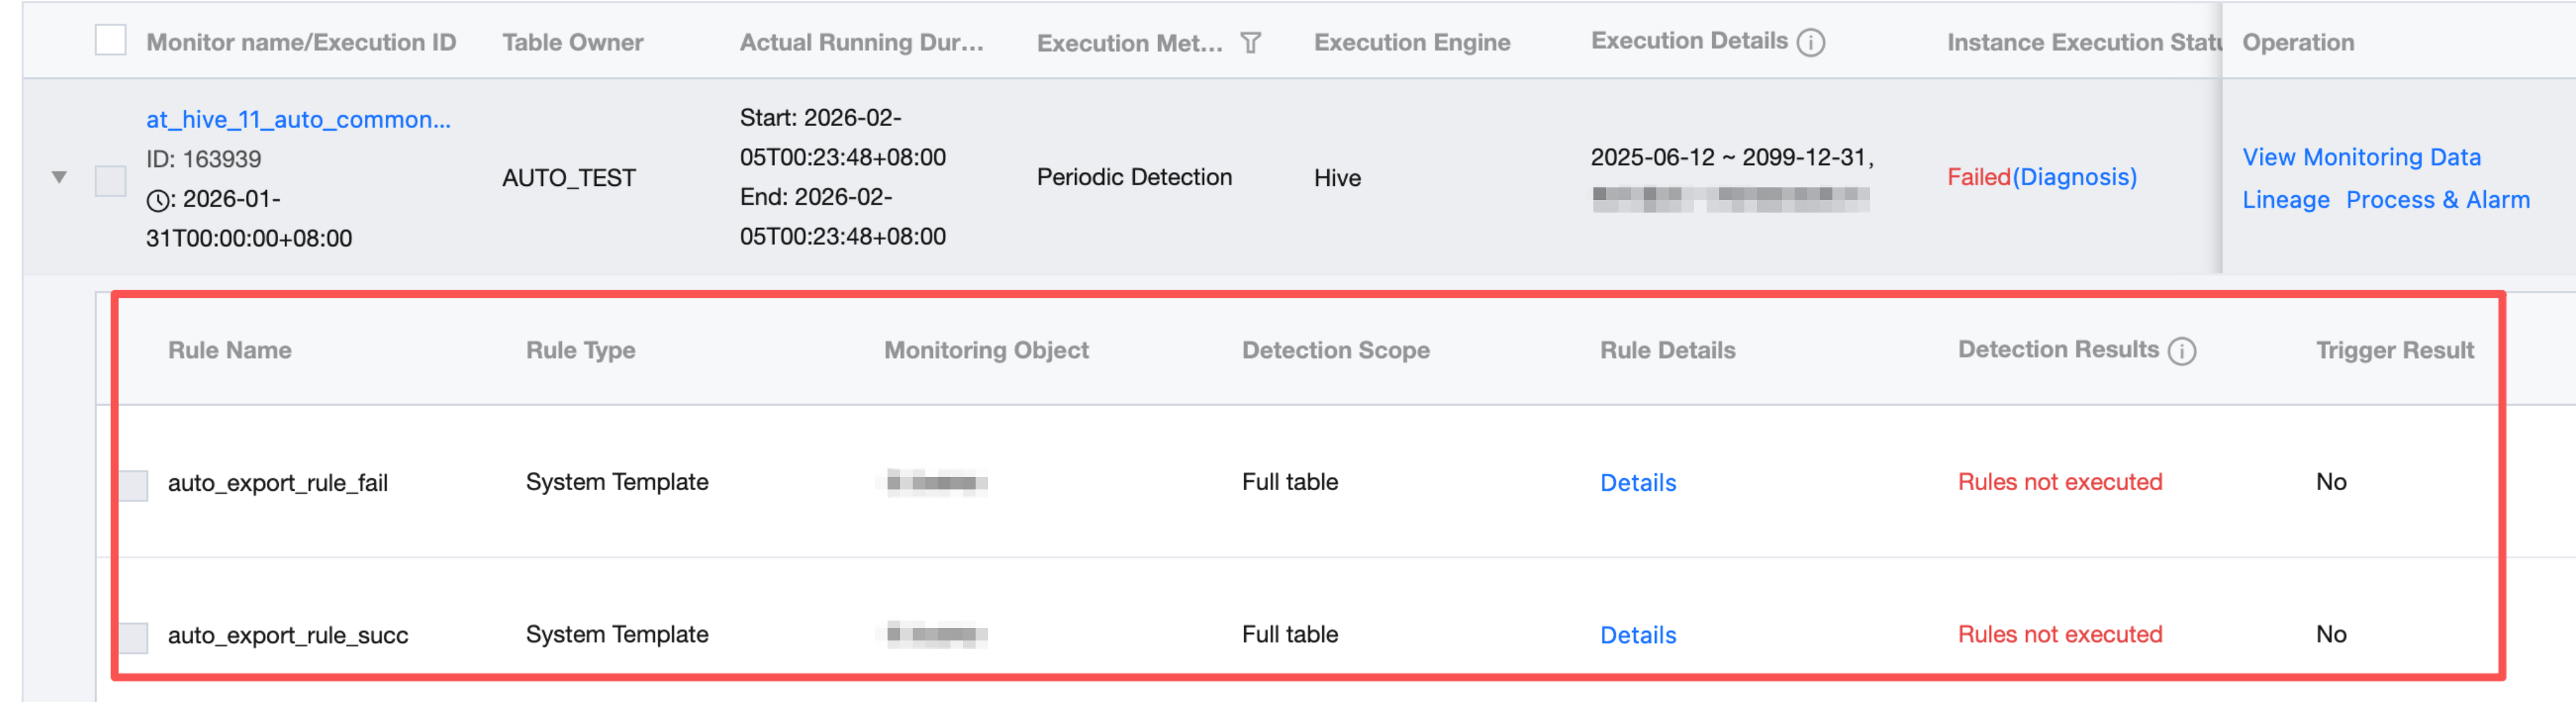The height and width of the screenshot is (702, 2576).
Task: Click the Detection Results info icon
Action: [x=2181, y=351]
